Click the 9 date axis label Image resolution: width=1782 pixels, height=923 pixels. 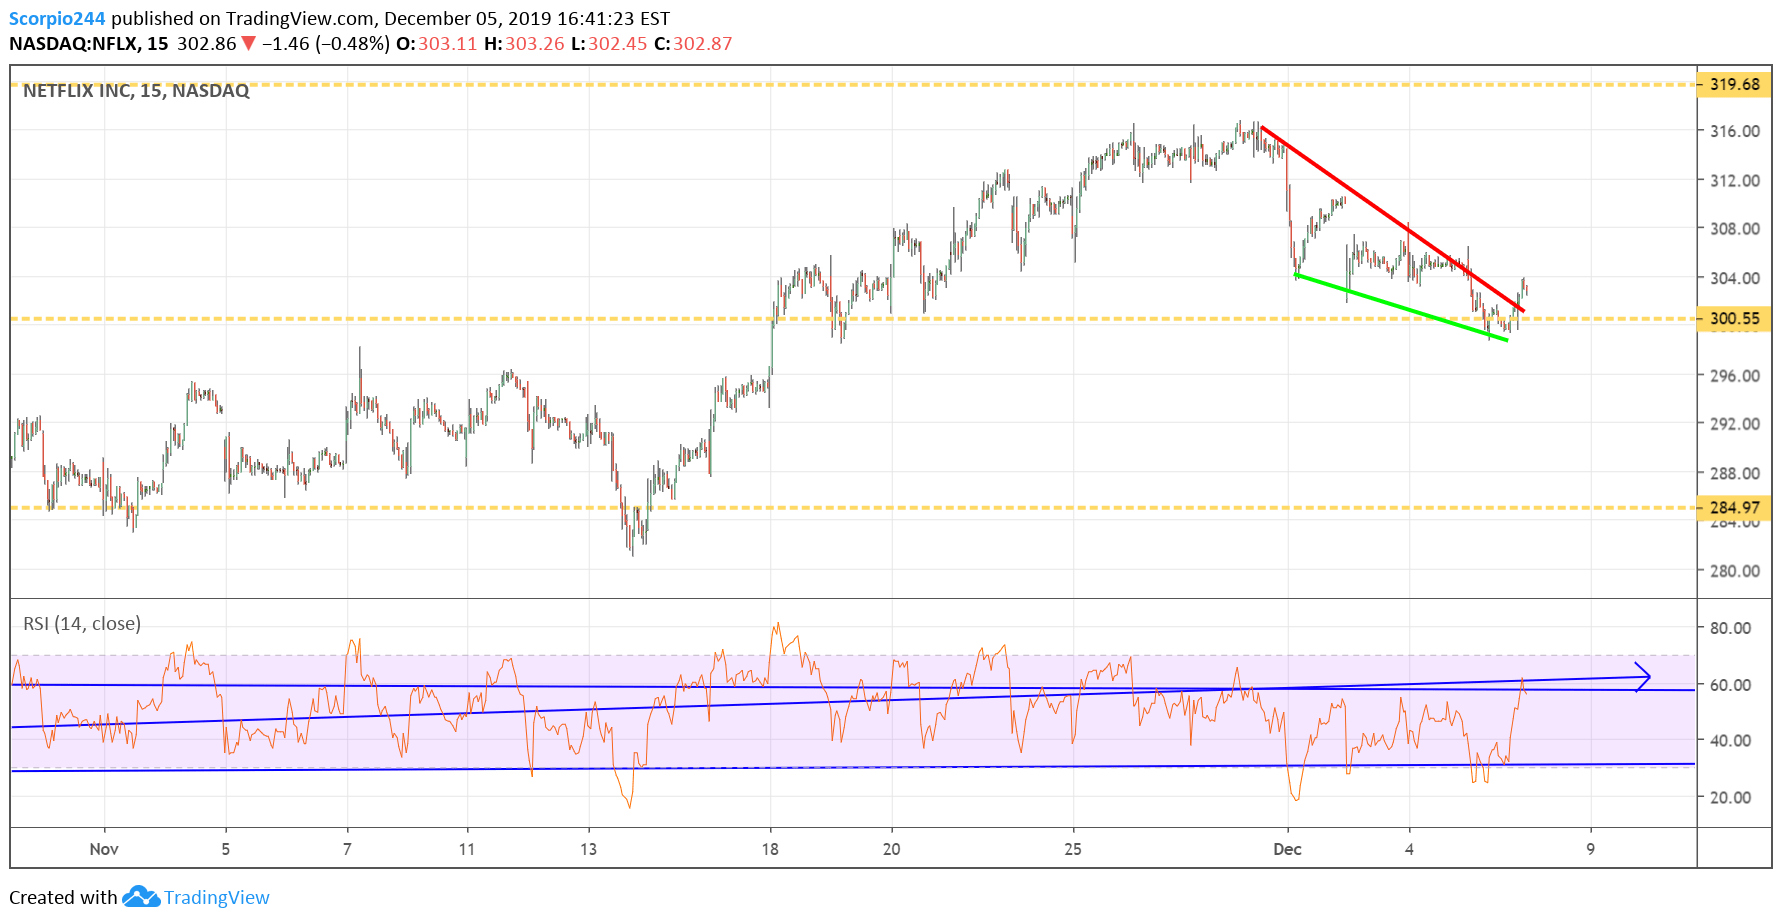(x=1590, y=849)
